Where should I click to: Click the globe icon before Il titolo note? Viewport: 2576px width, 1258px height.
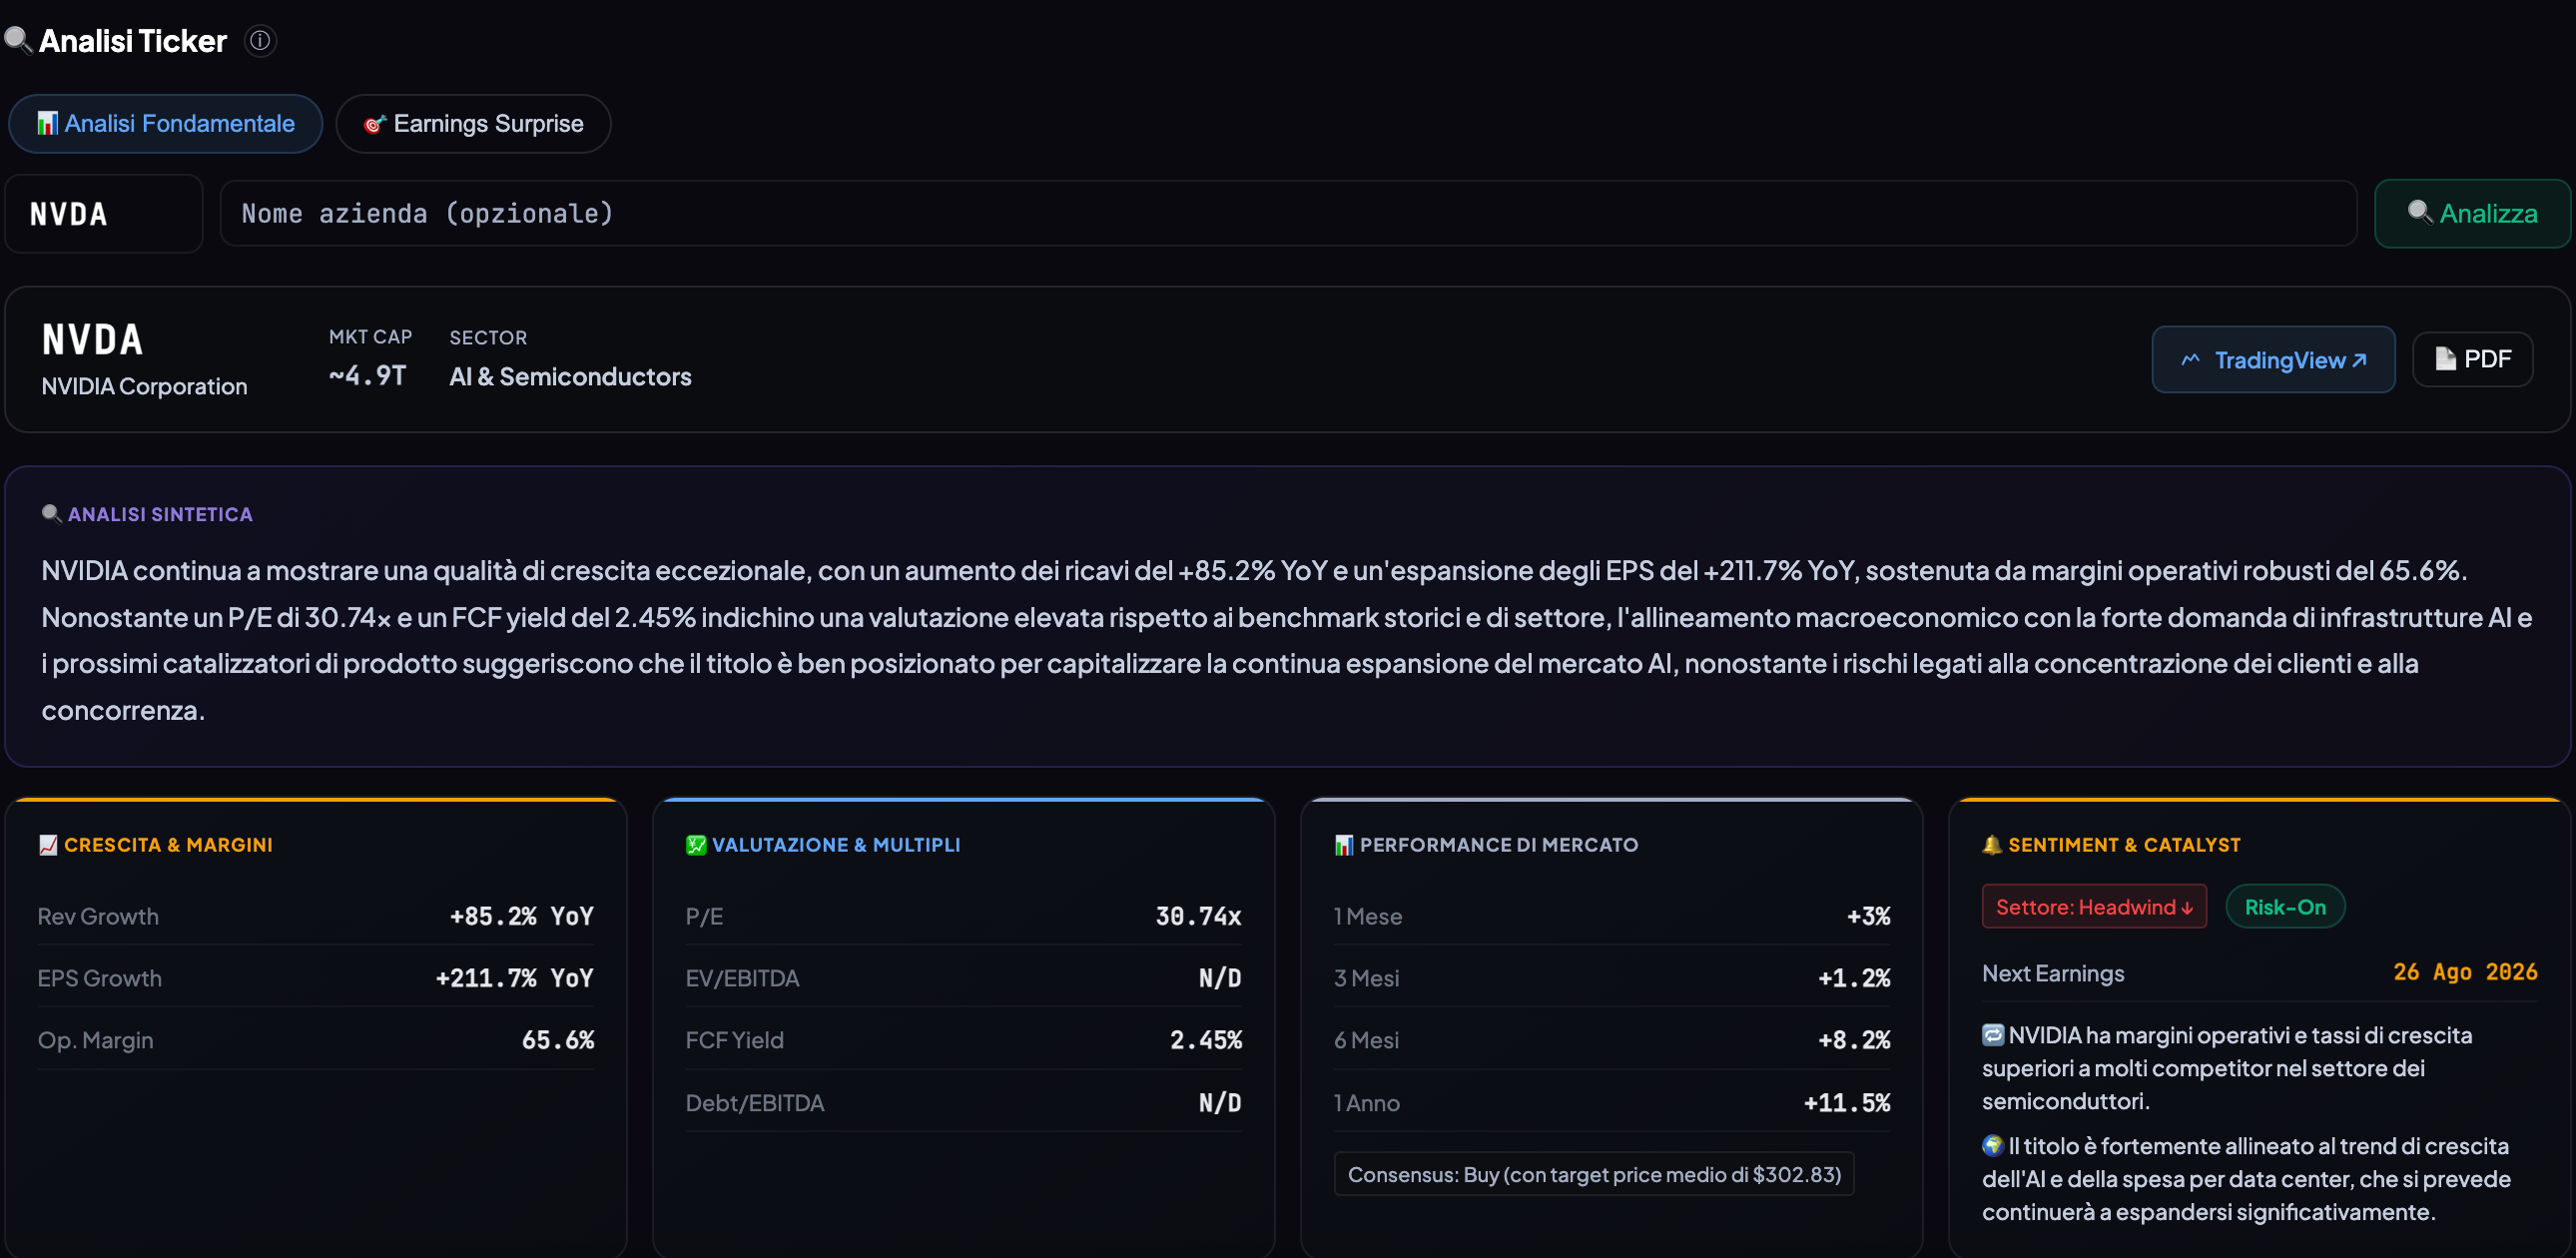click(1993, 1146)
